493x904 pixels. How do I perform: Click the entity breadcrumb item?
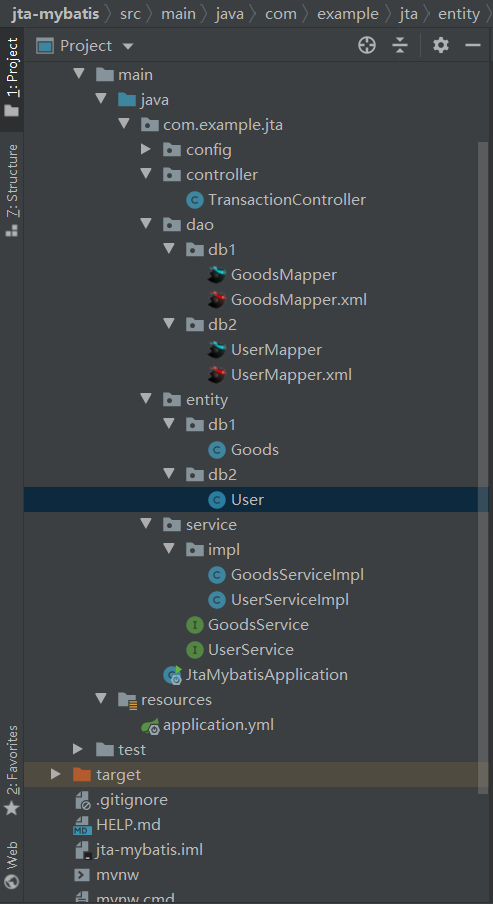point(459,14)
